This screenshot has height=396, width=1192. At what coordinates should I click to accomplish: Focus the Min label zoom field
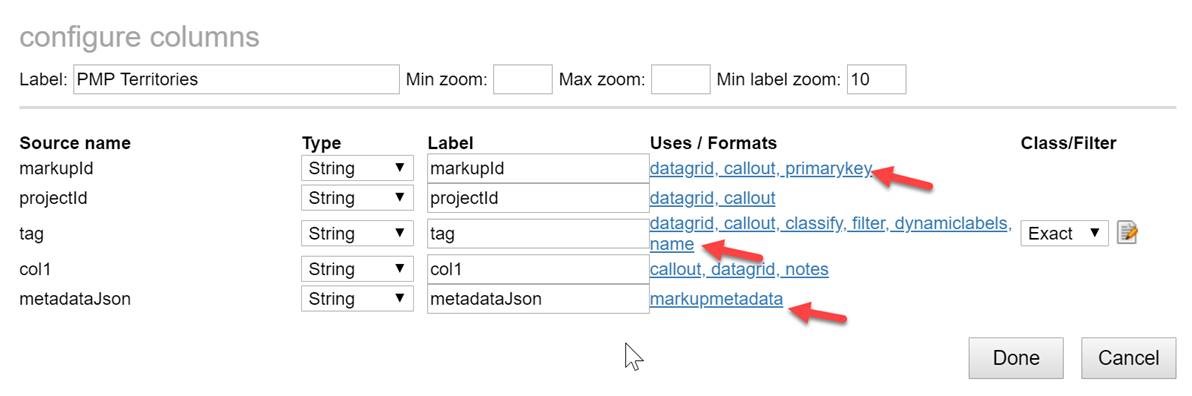click(877, 79)
